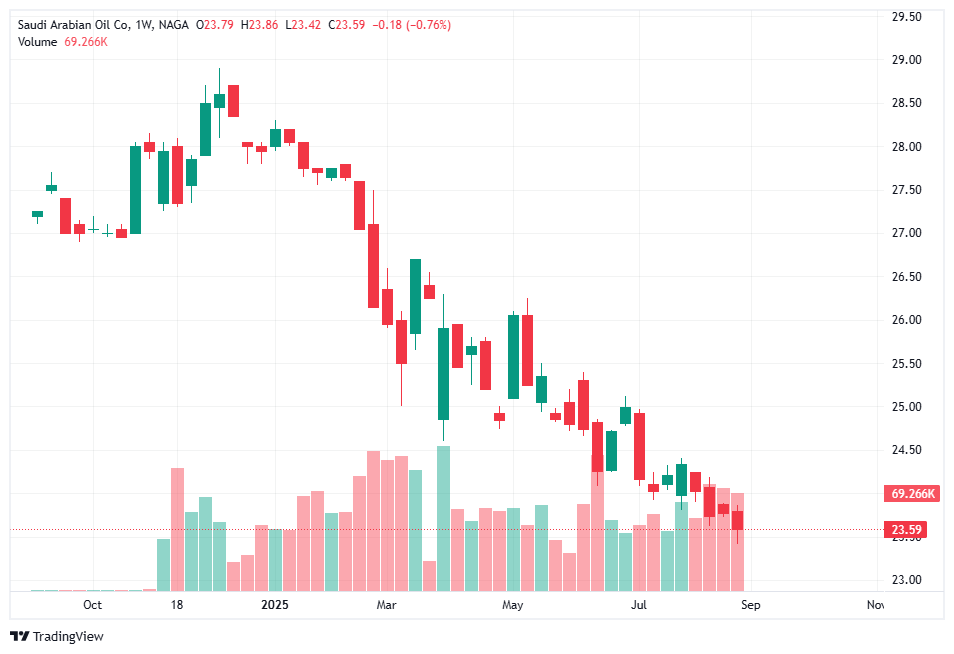Click the 29.00 price scale label
Image resolution: width=954 pixels, height=654 pixels.
click(x=907, y=60)
